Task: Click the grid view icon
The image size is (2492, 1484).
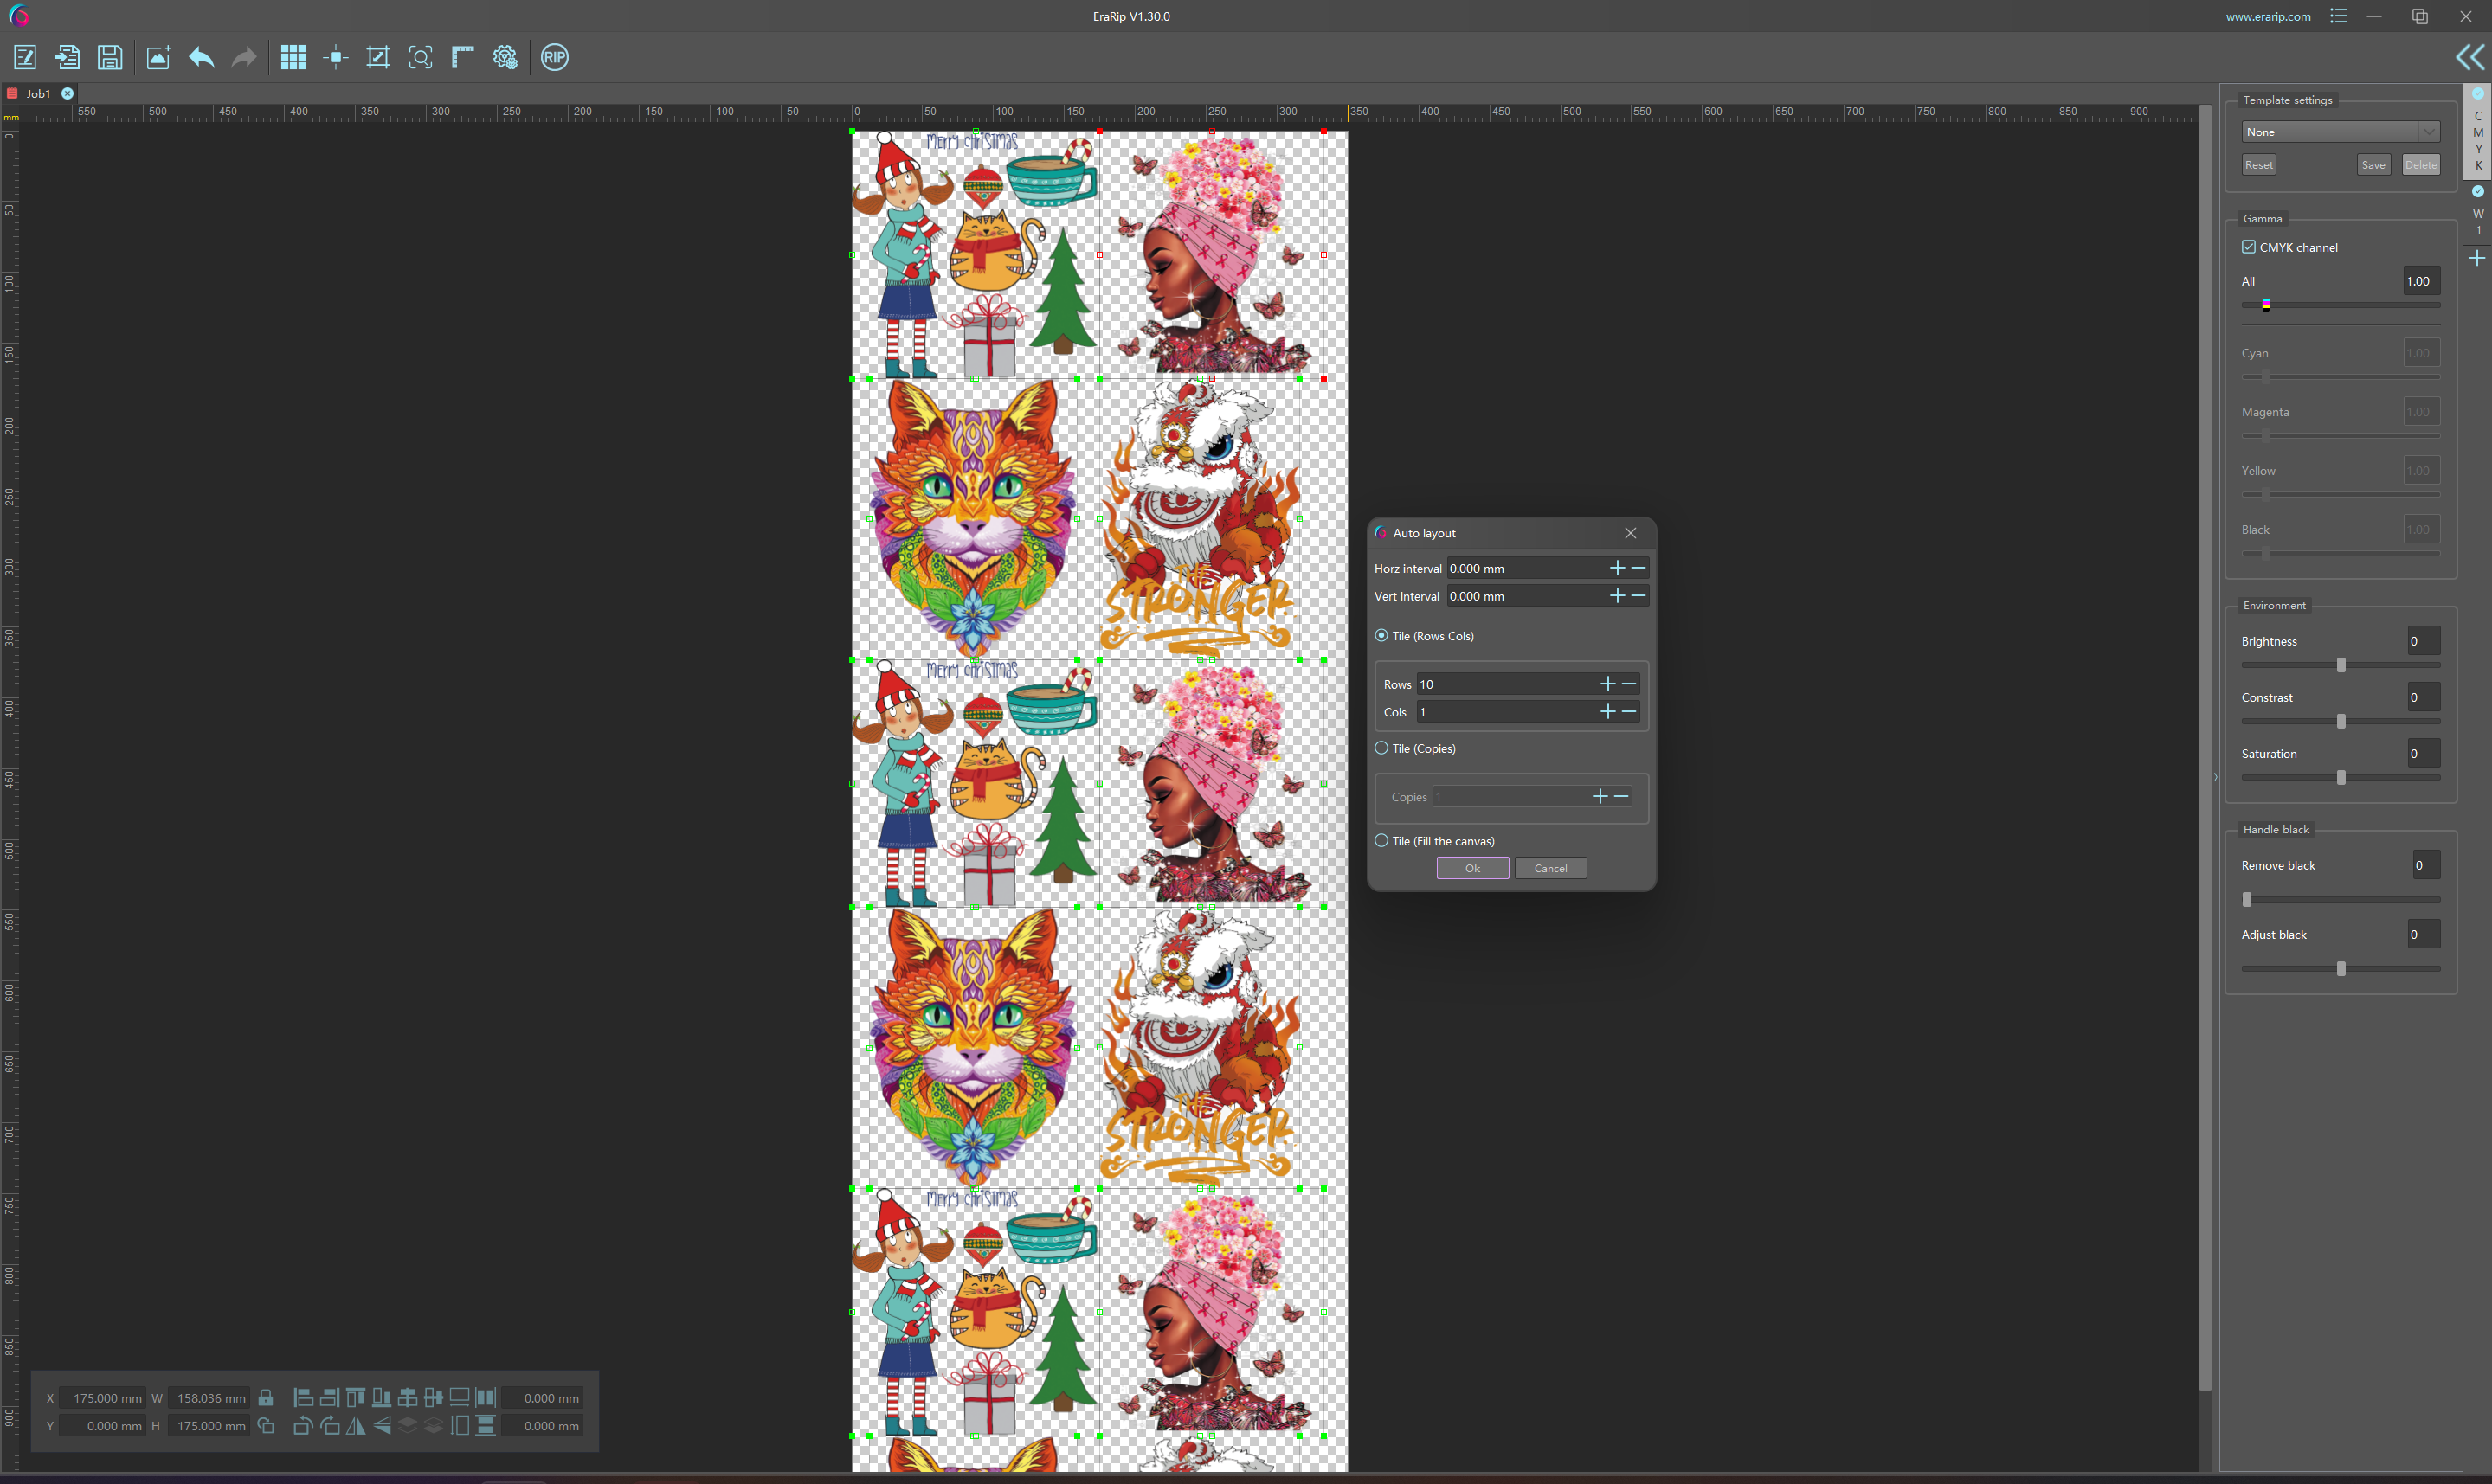Action: pos(293,56)
